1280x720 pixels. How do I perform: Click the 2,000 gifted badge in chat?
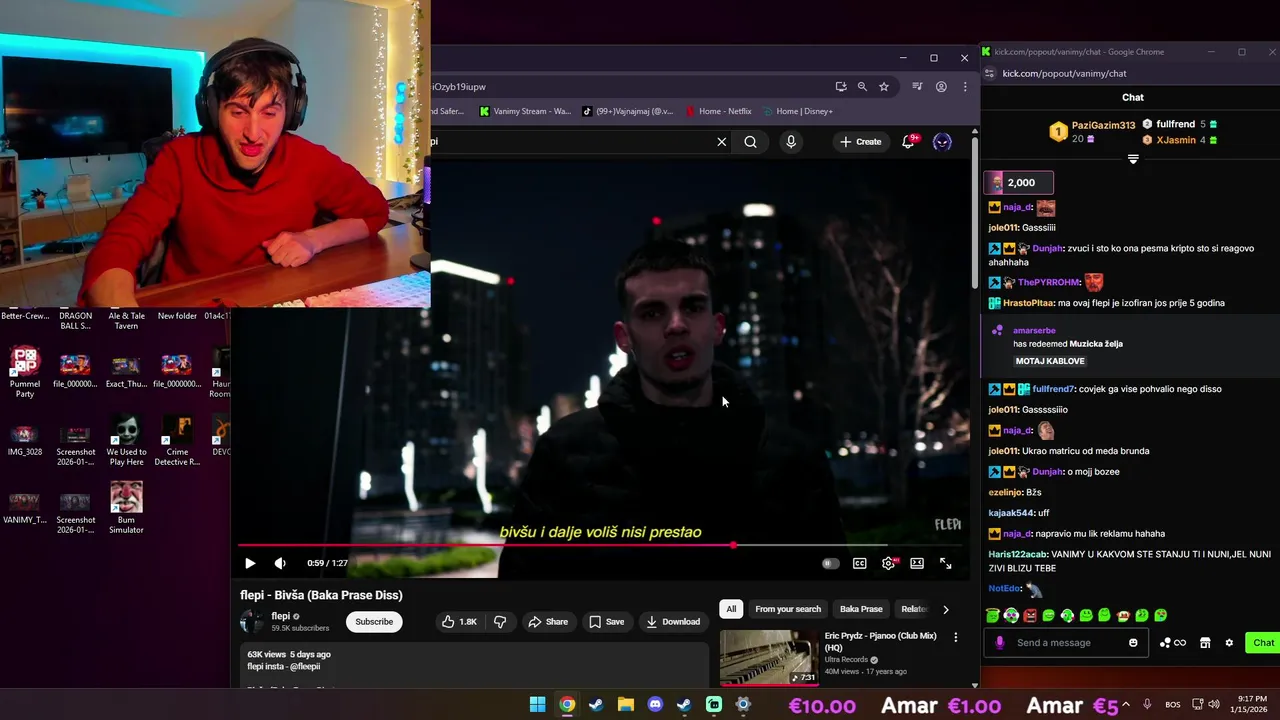click(x=1019, y=182)
